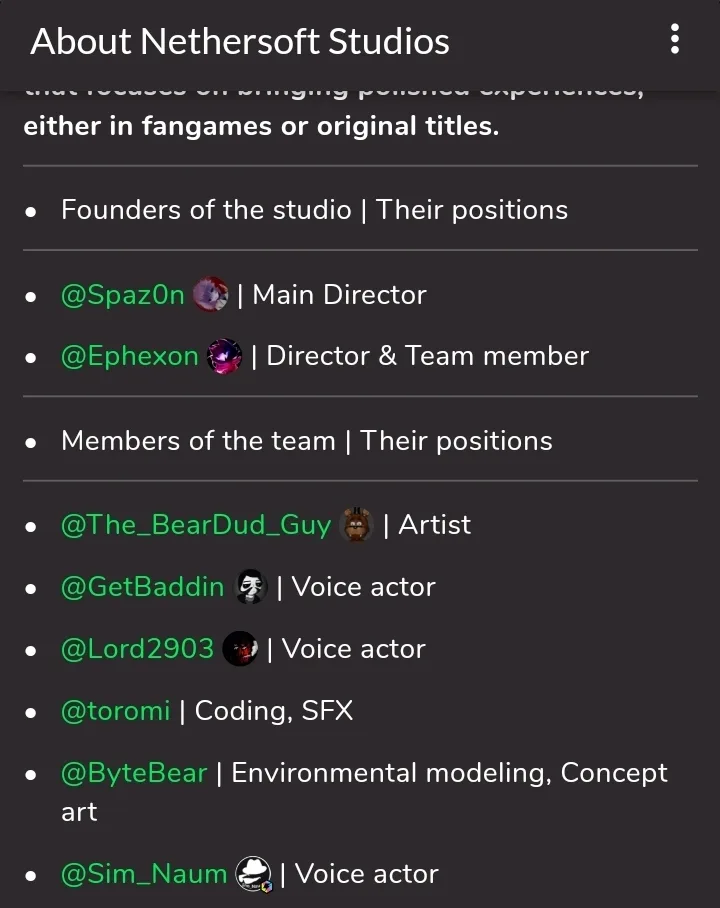The width and height of the screenshot is (720, 908).
Task: Open the @GetBaddin mention link
Action: (143, 587)
